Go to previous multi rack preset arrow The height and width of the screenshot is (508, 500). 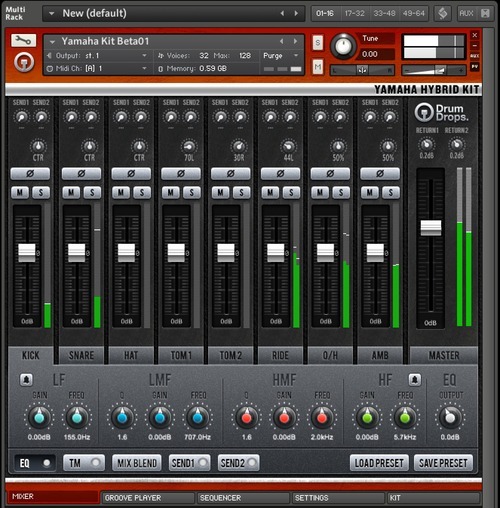[x=282, y=13]
